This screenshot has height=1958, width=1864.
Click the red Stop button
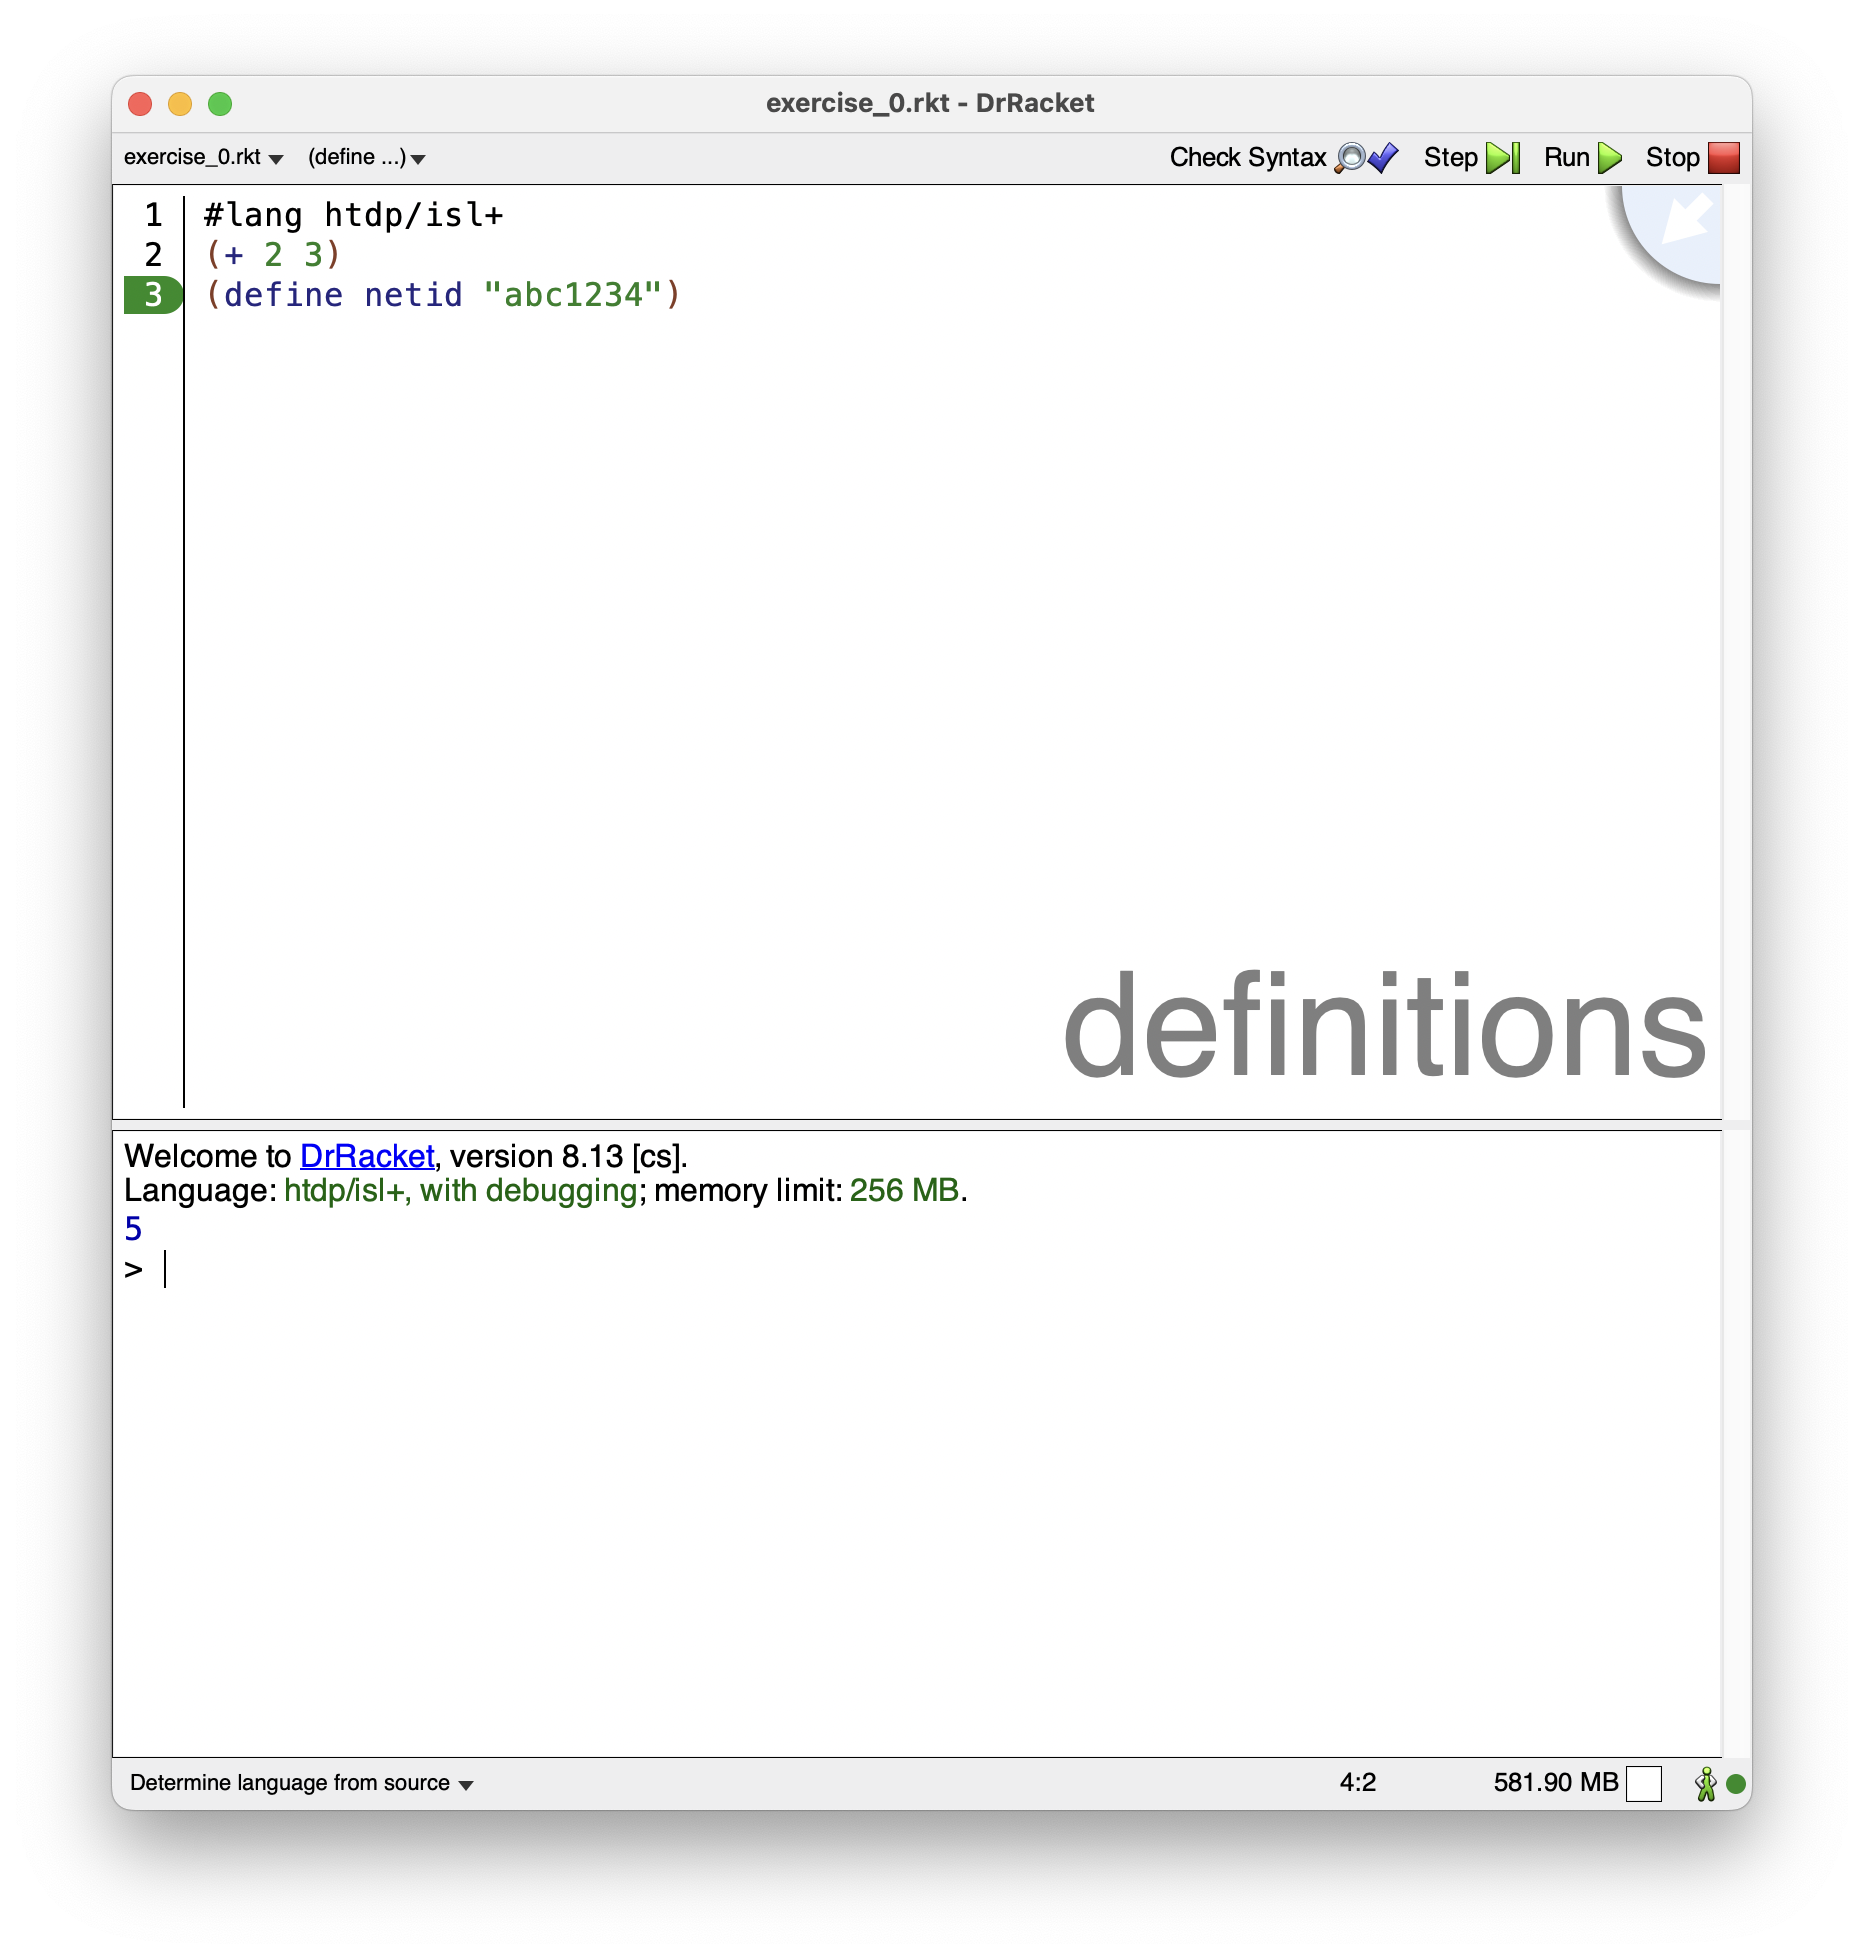point(1692,158)
